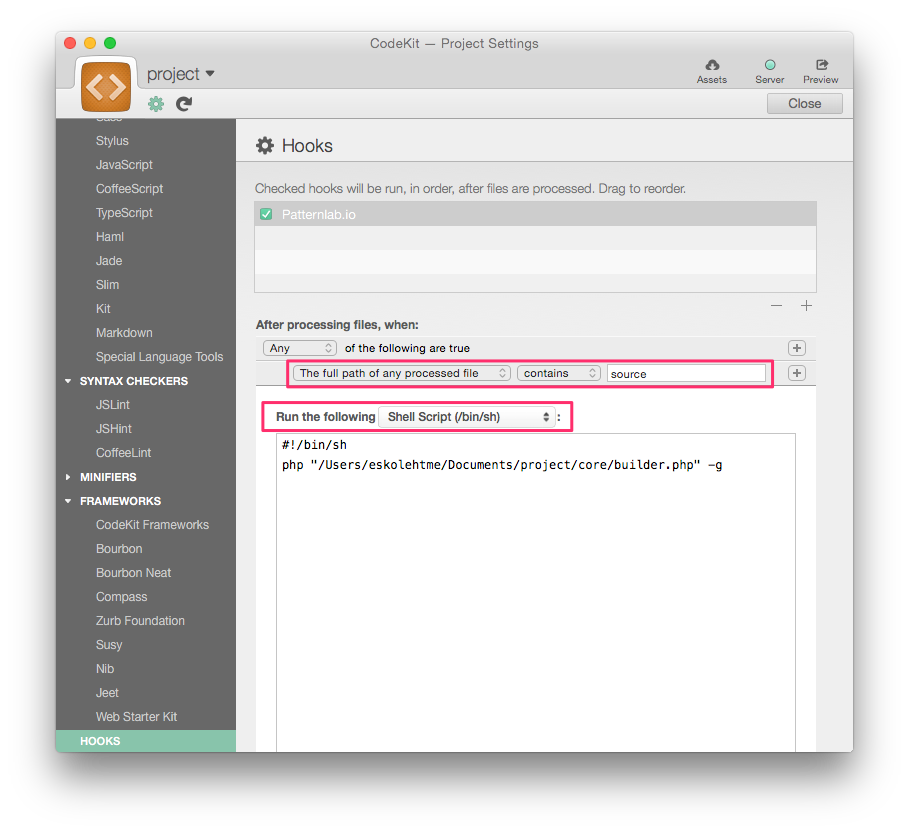Open Special Language Tools settings

[x=159, y=357]
